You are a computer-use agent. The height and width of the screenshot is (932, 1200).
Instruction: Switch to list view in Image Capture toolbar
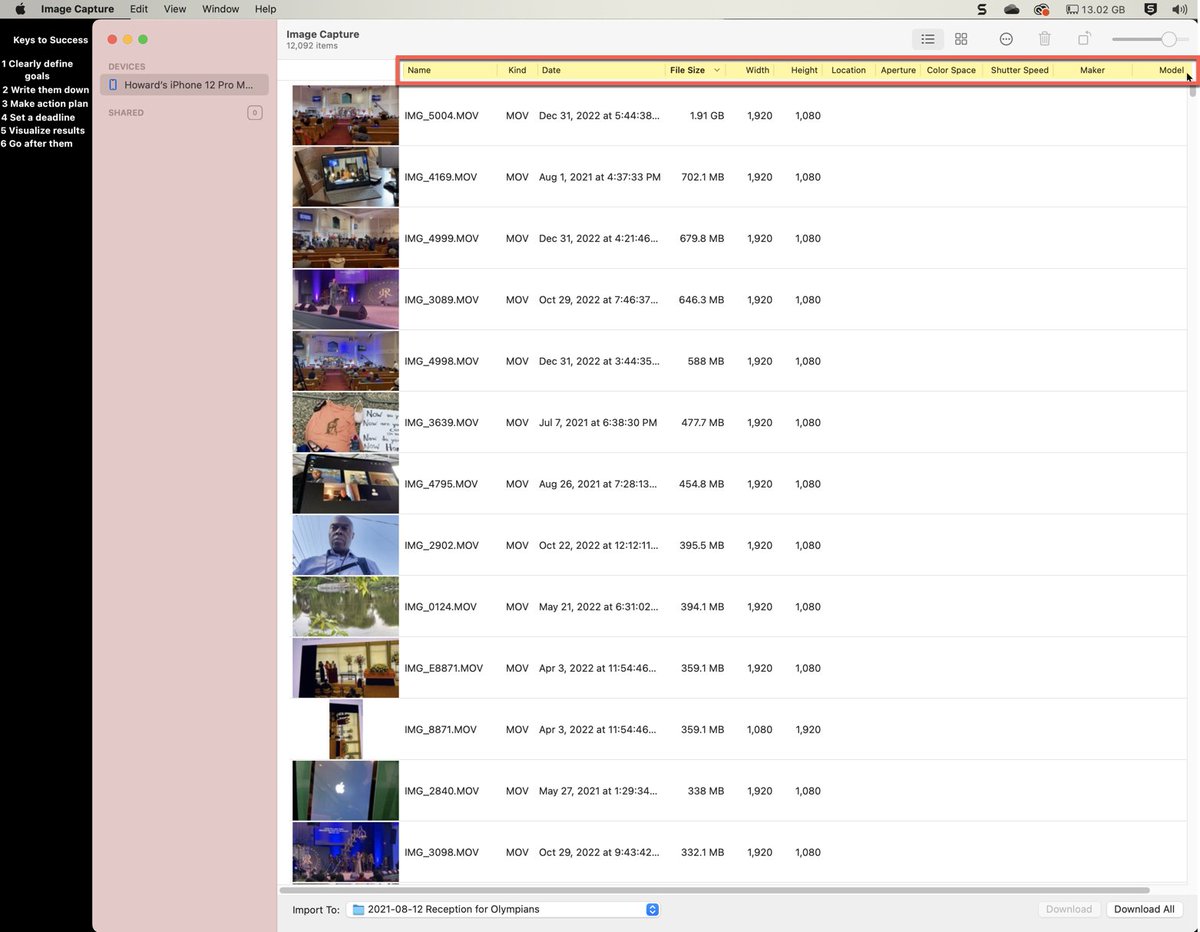pyautogui.click(x=927, y=39)
